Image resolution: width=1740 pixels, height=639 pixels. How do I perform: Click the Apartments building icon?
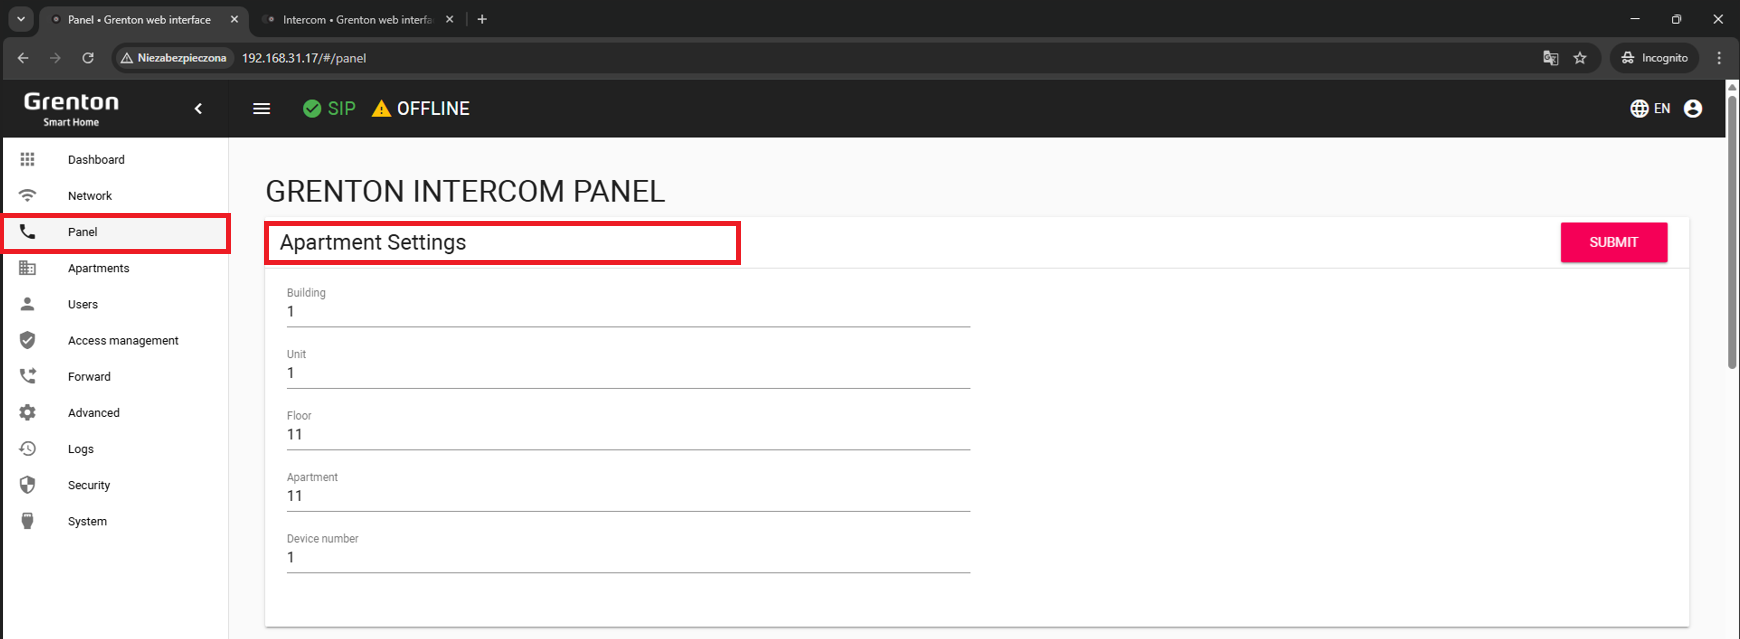[27, 268]
